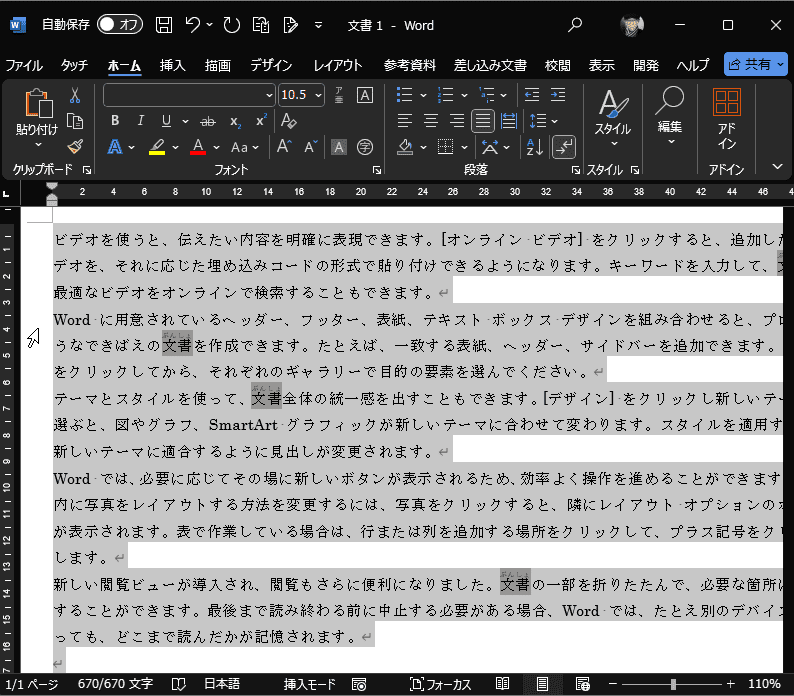Switch to the 挿入 tab
The width and height of the screenshot is (794, 696).
point(172,65)
